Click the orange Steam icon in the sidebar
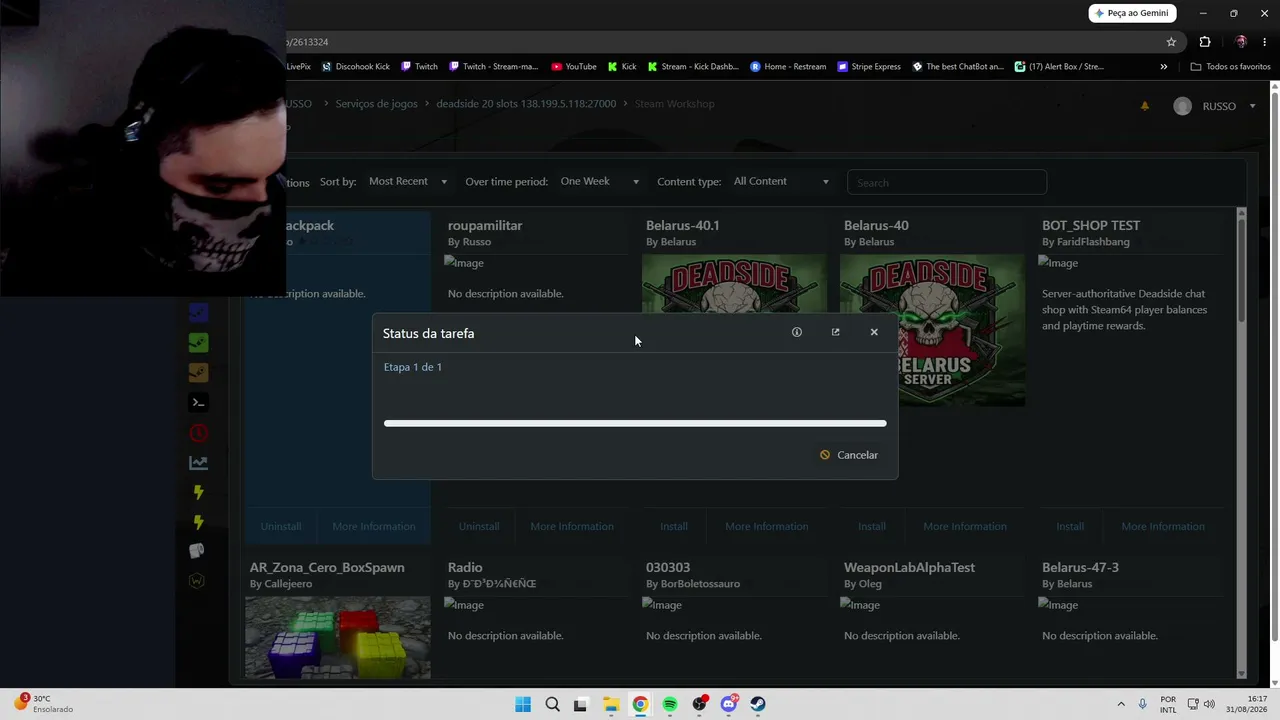The height and width of the screenshot is (720, 1280). 198,372
